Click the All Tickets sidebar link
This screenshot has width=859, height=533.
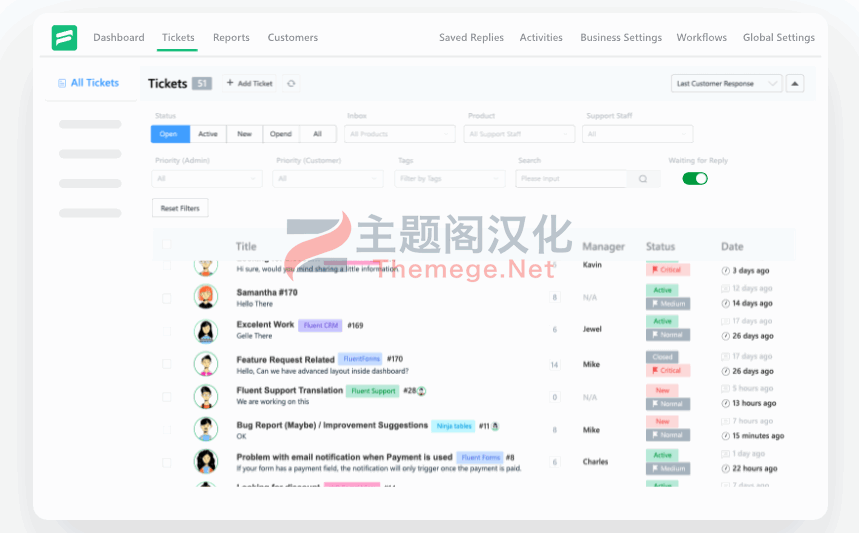pyautogui.click(x=95, y=83)
